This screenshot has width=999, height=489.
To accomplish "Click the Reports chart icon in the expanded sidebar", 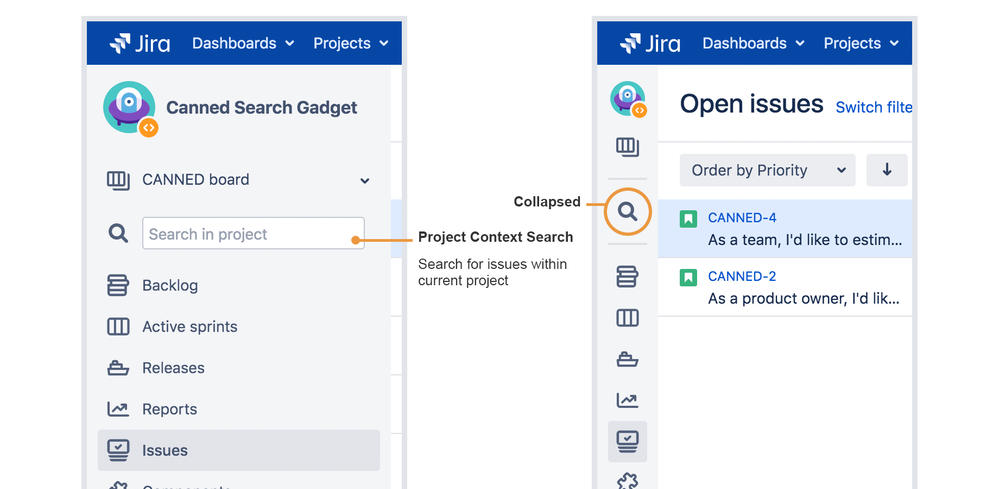I will (x=118, y=409).
